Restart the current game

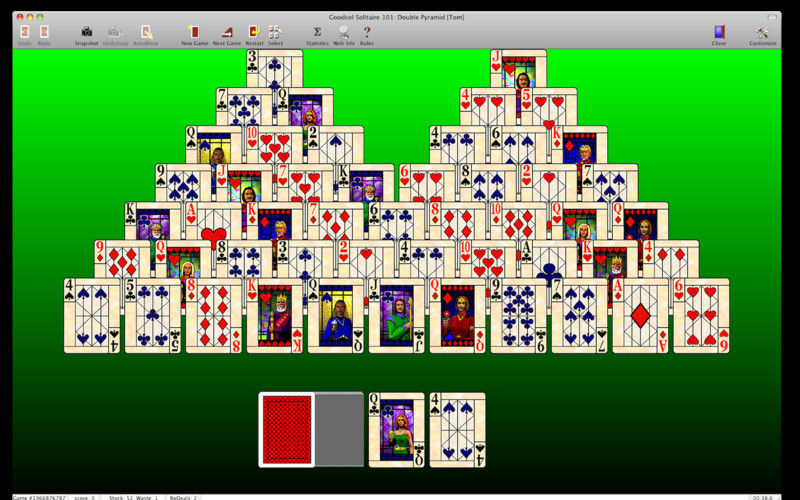tap(254, 32)
